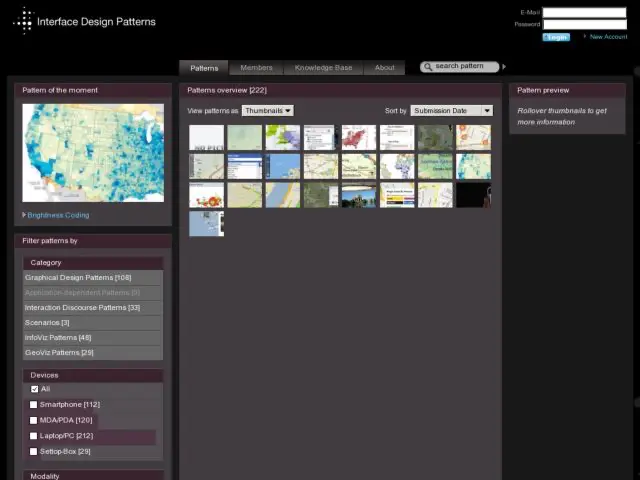
Task: Open the mostly black thumbnail
Action: (473, 195)
